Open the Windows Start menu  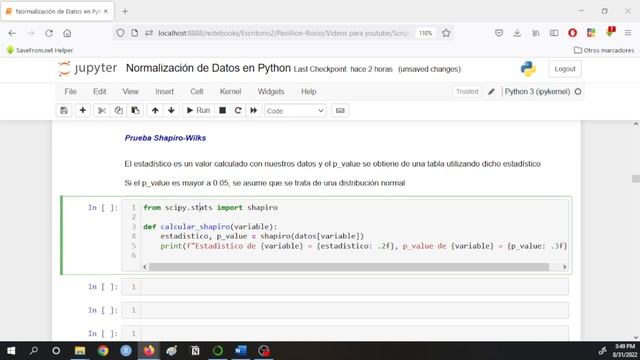click(x=11, y=351)
